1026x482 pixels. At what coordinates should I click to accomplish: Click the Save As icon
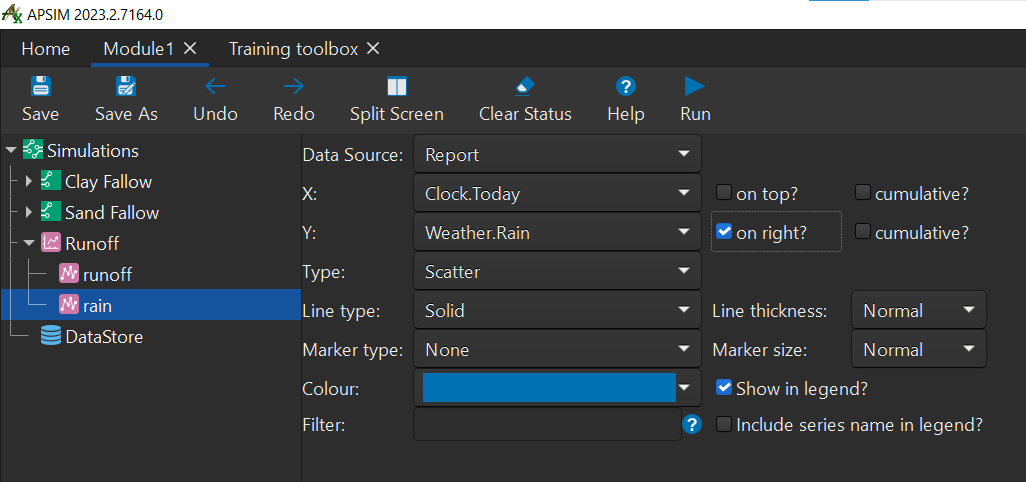pyautogui.click(x=126, y=86)
